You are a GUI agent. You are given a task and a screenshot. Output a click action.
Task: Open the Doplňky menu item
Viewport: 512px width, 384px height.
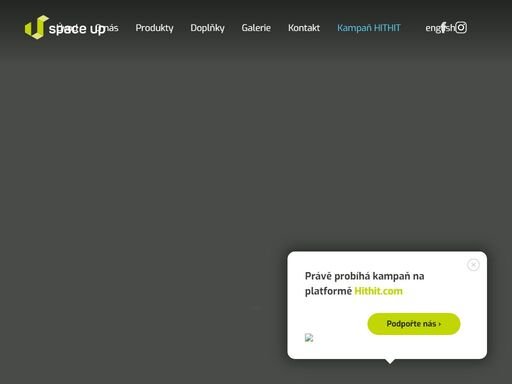[x=207, y=28]
